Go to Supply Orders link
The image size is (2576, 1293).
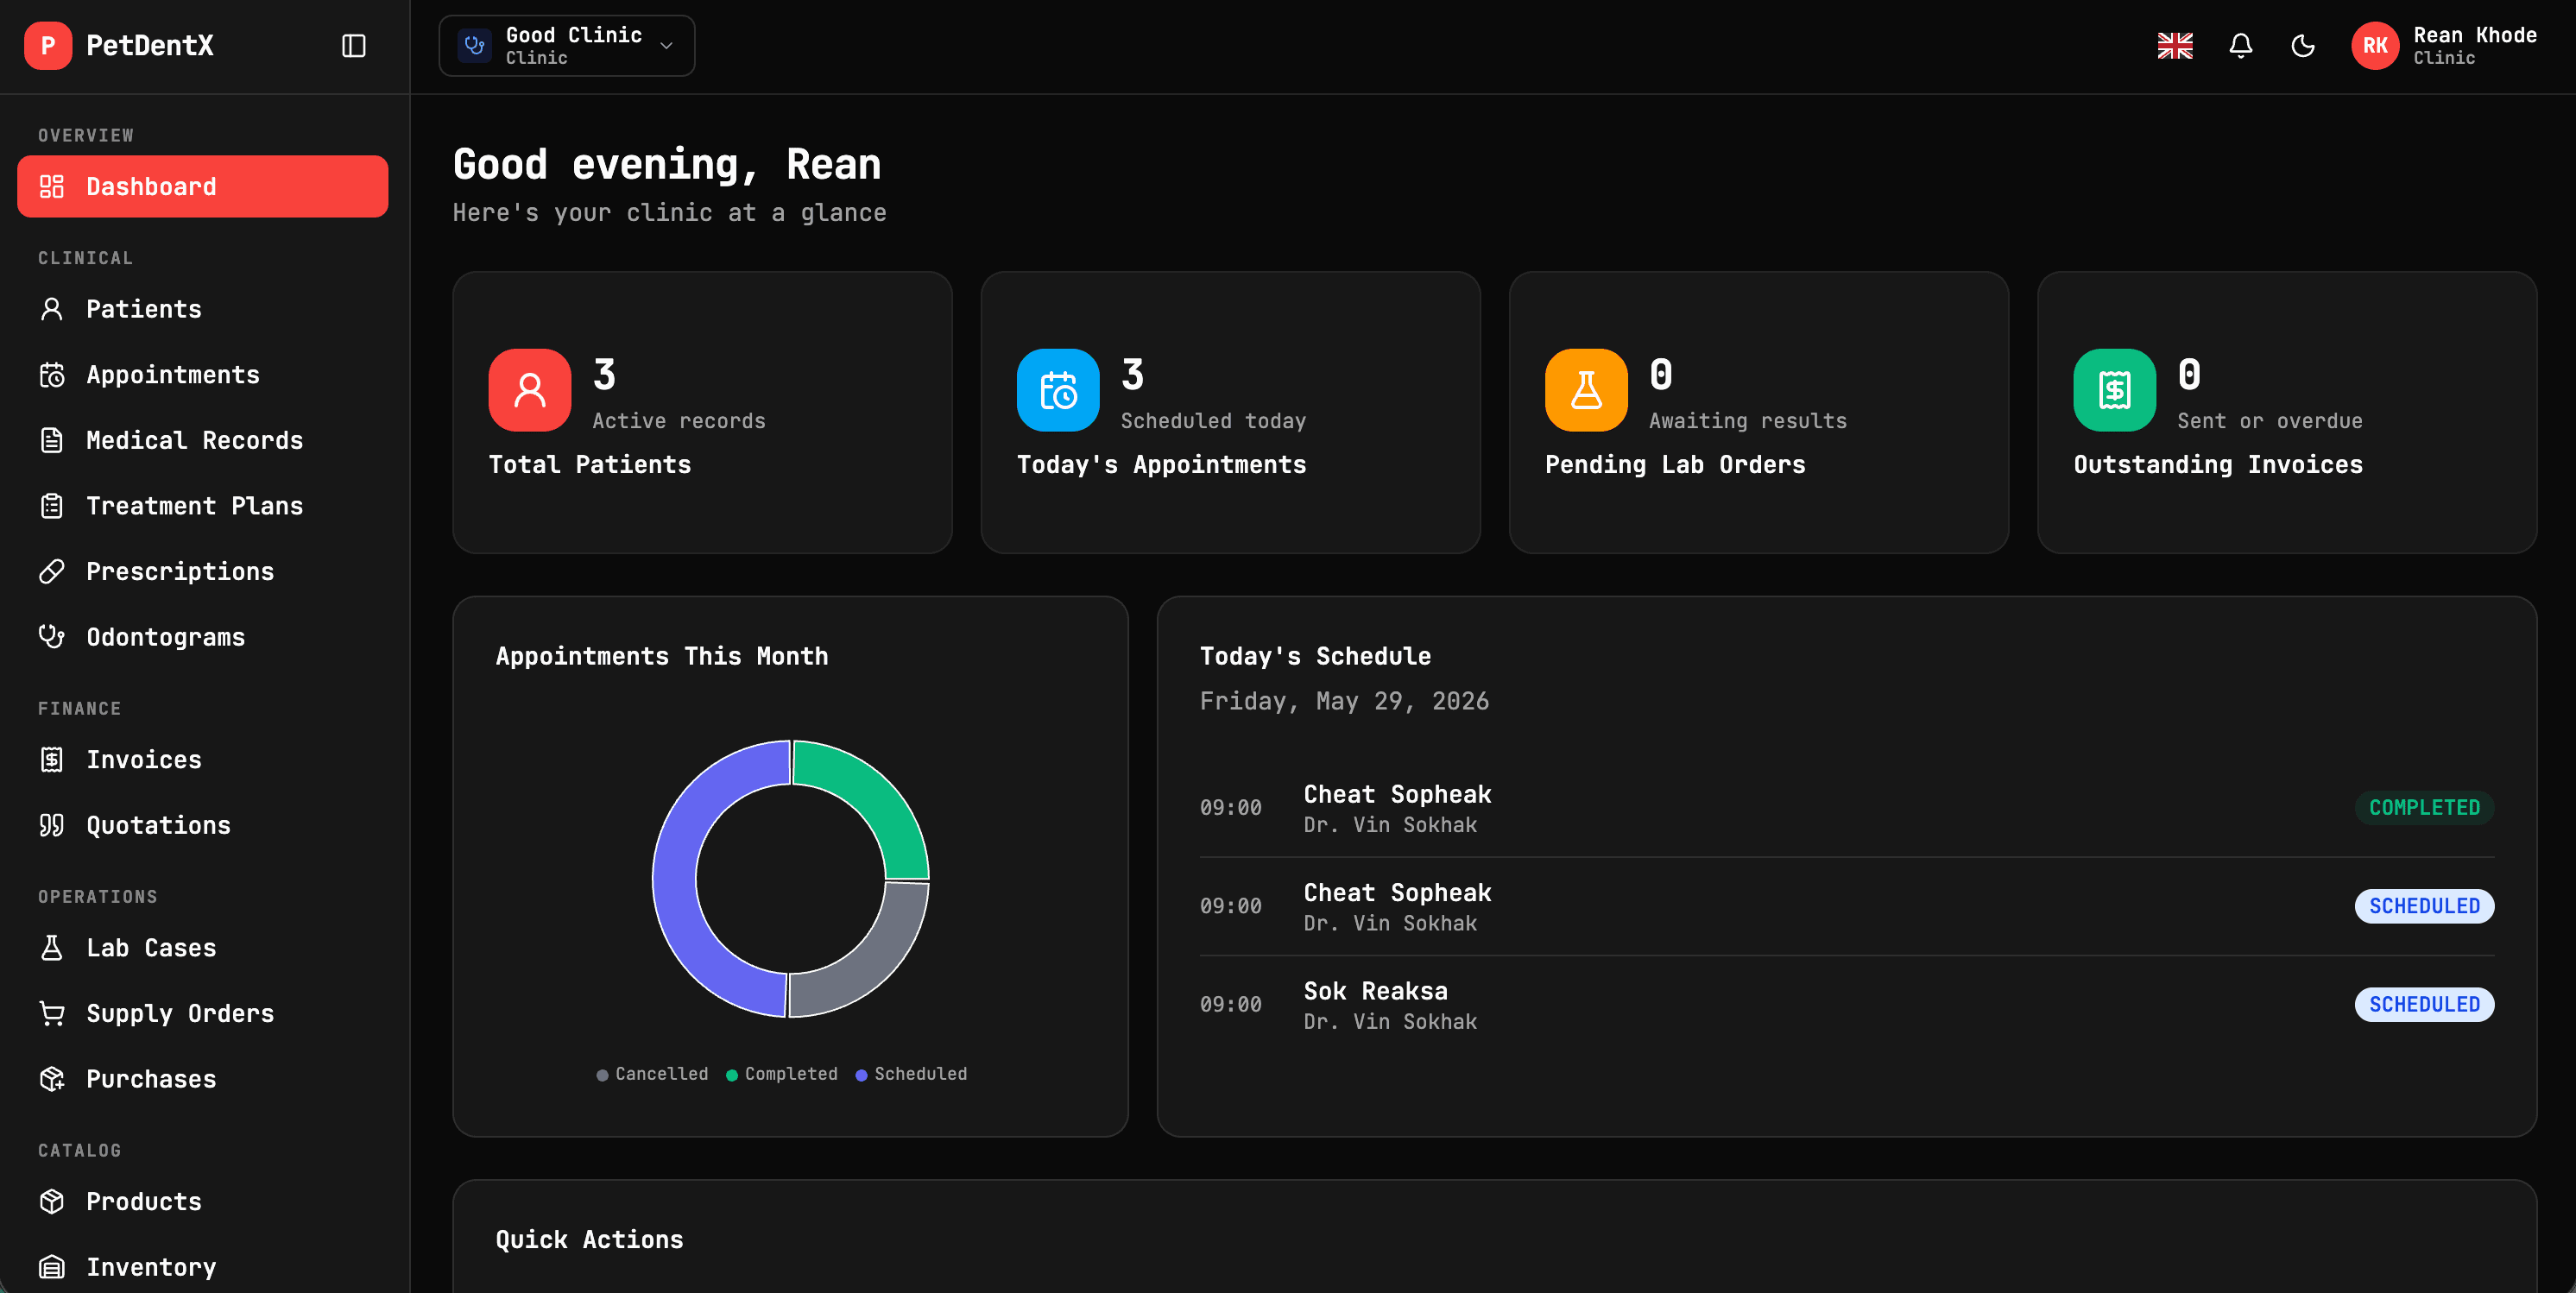click(202, 1013)
